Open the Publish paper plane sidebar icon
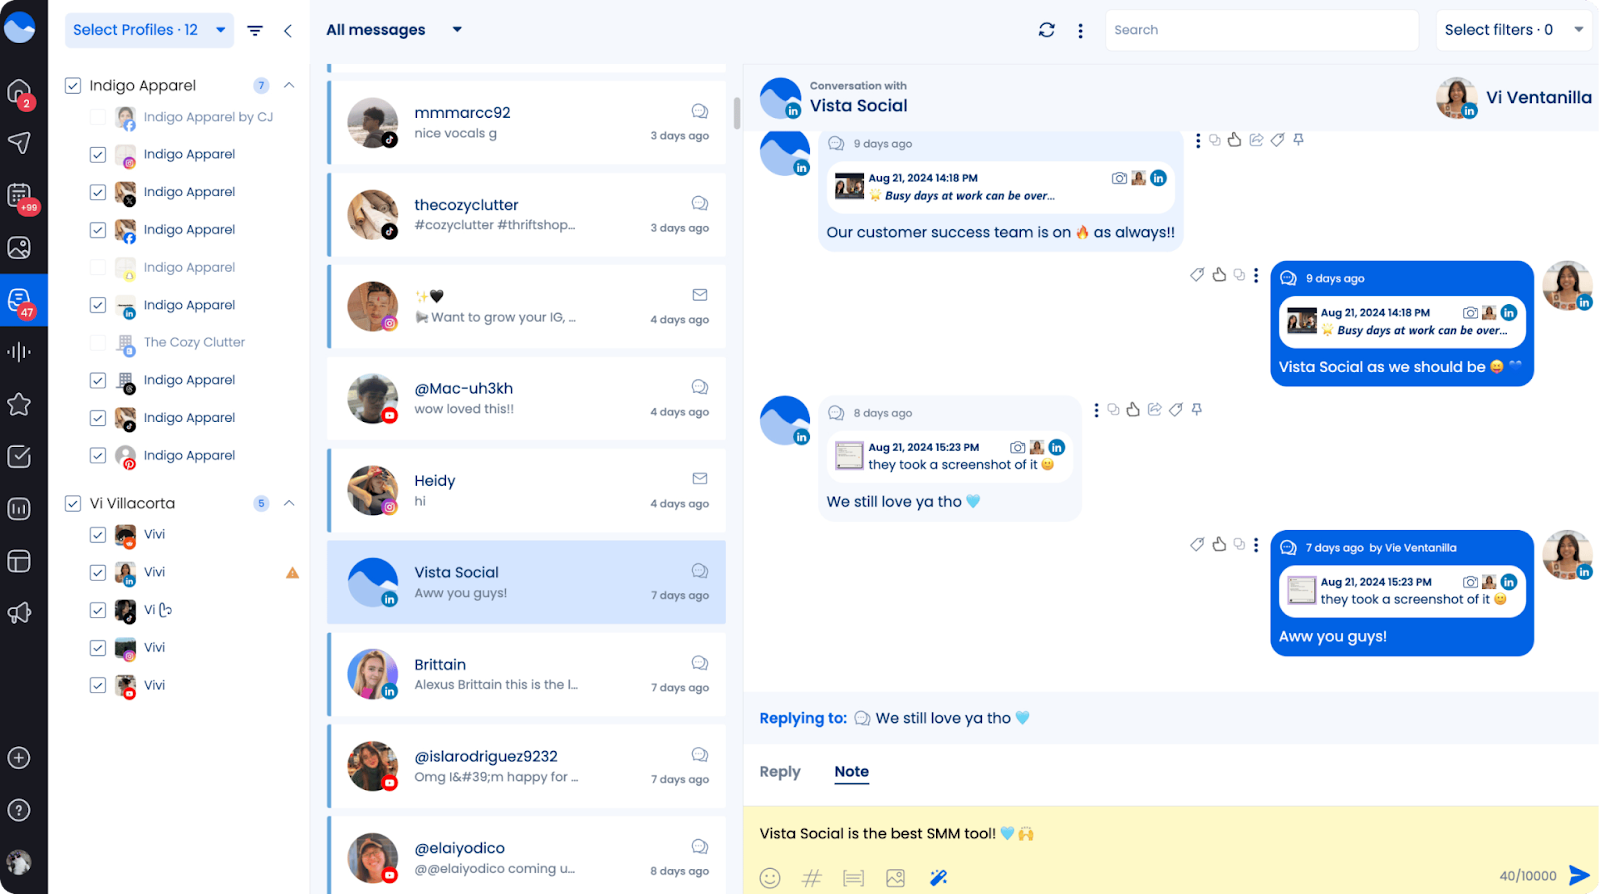 click(x=19, y=143)
